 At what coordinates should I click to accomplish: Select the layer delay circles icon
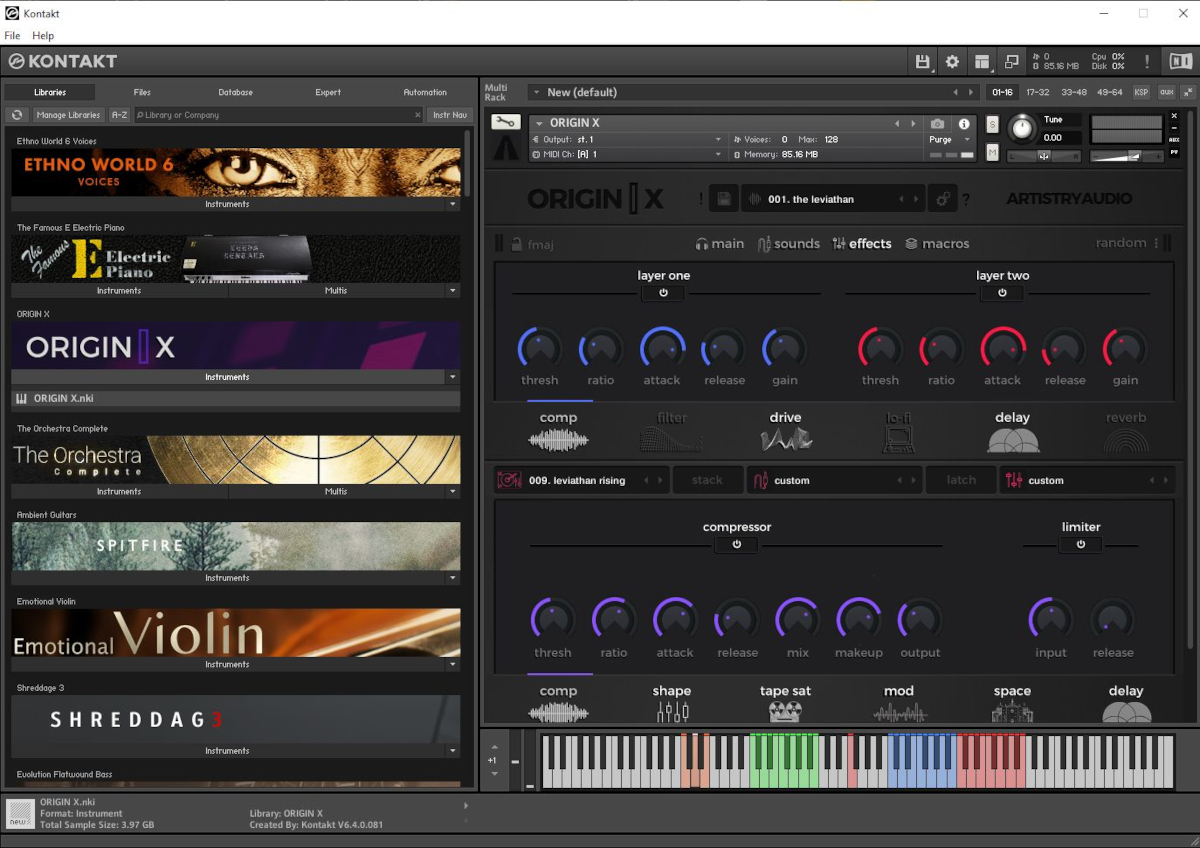(1012, 439)
